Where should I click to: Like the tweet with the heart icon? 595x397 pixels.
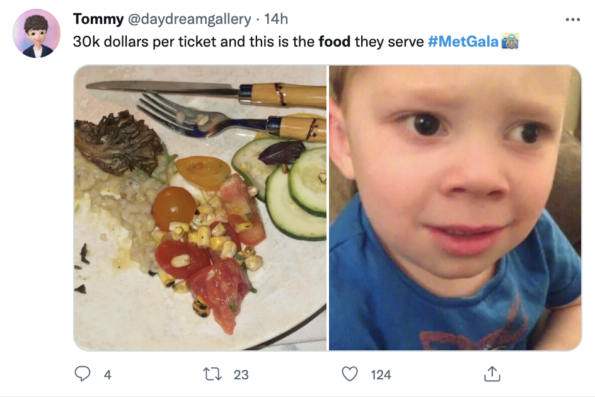[349, 374]
